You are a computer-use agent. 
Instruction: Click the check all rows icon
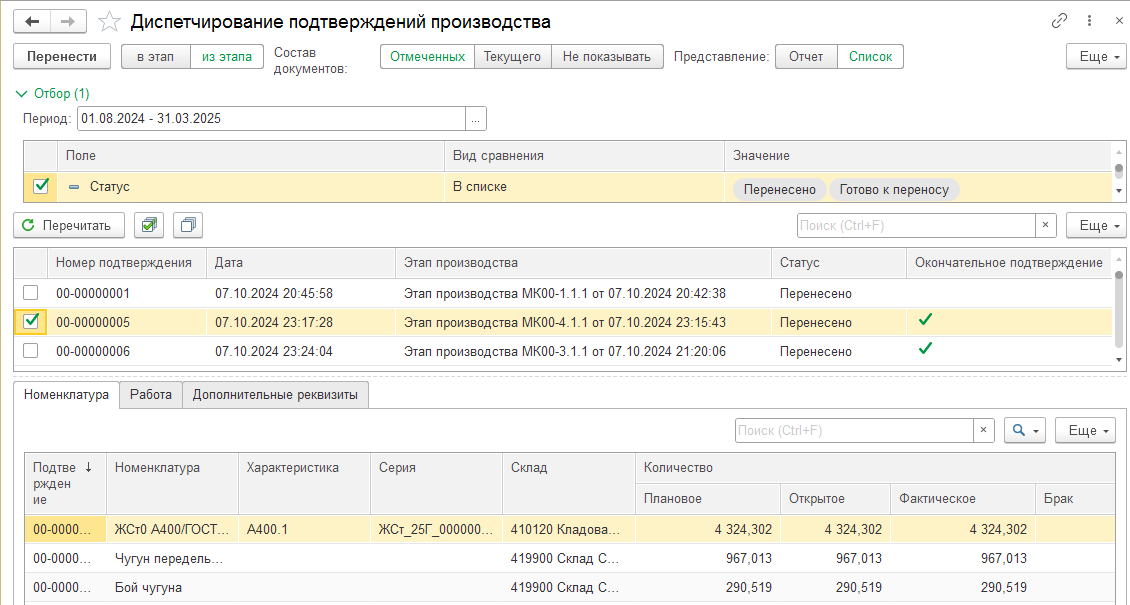click(x=149, y=225)
